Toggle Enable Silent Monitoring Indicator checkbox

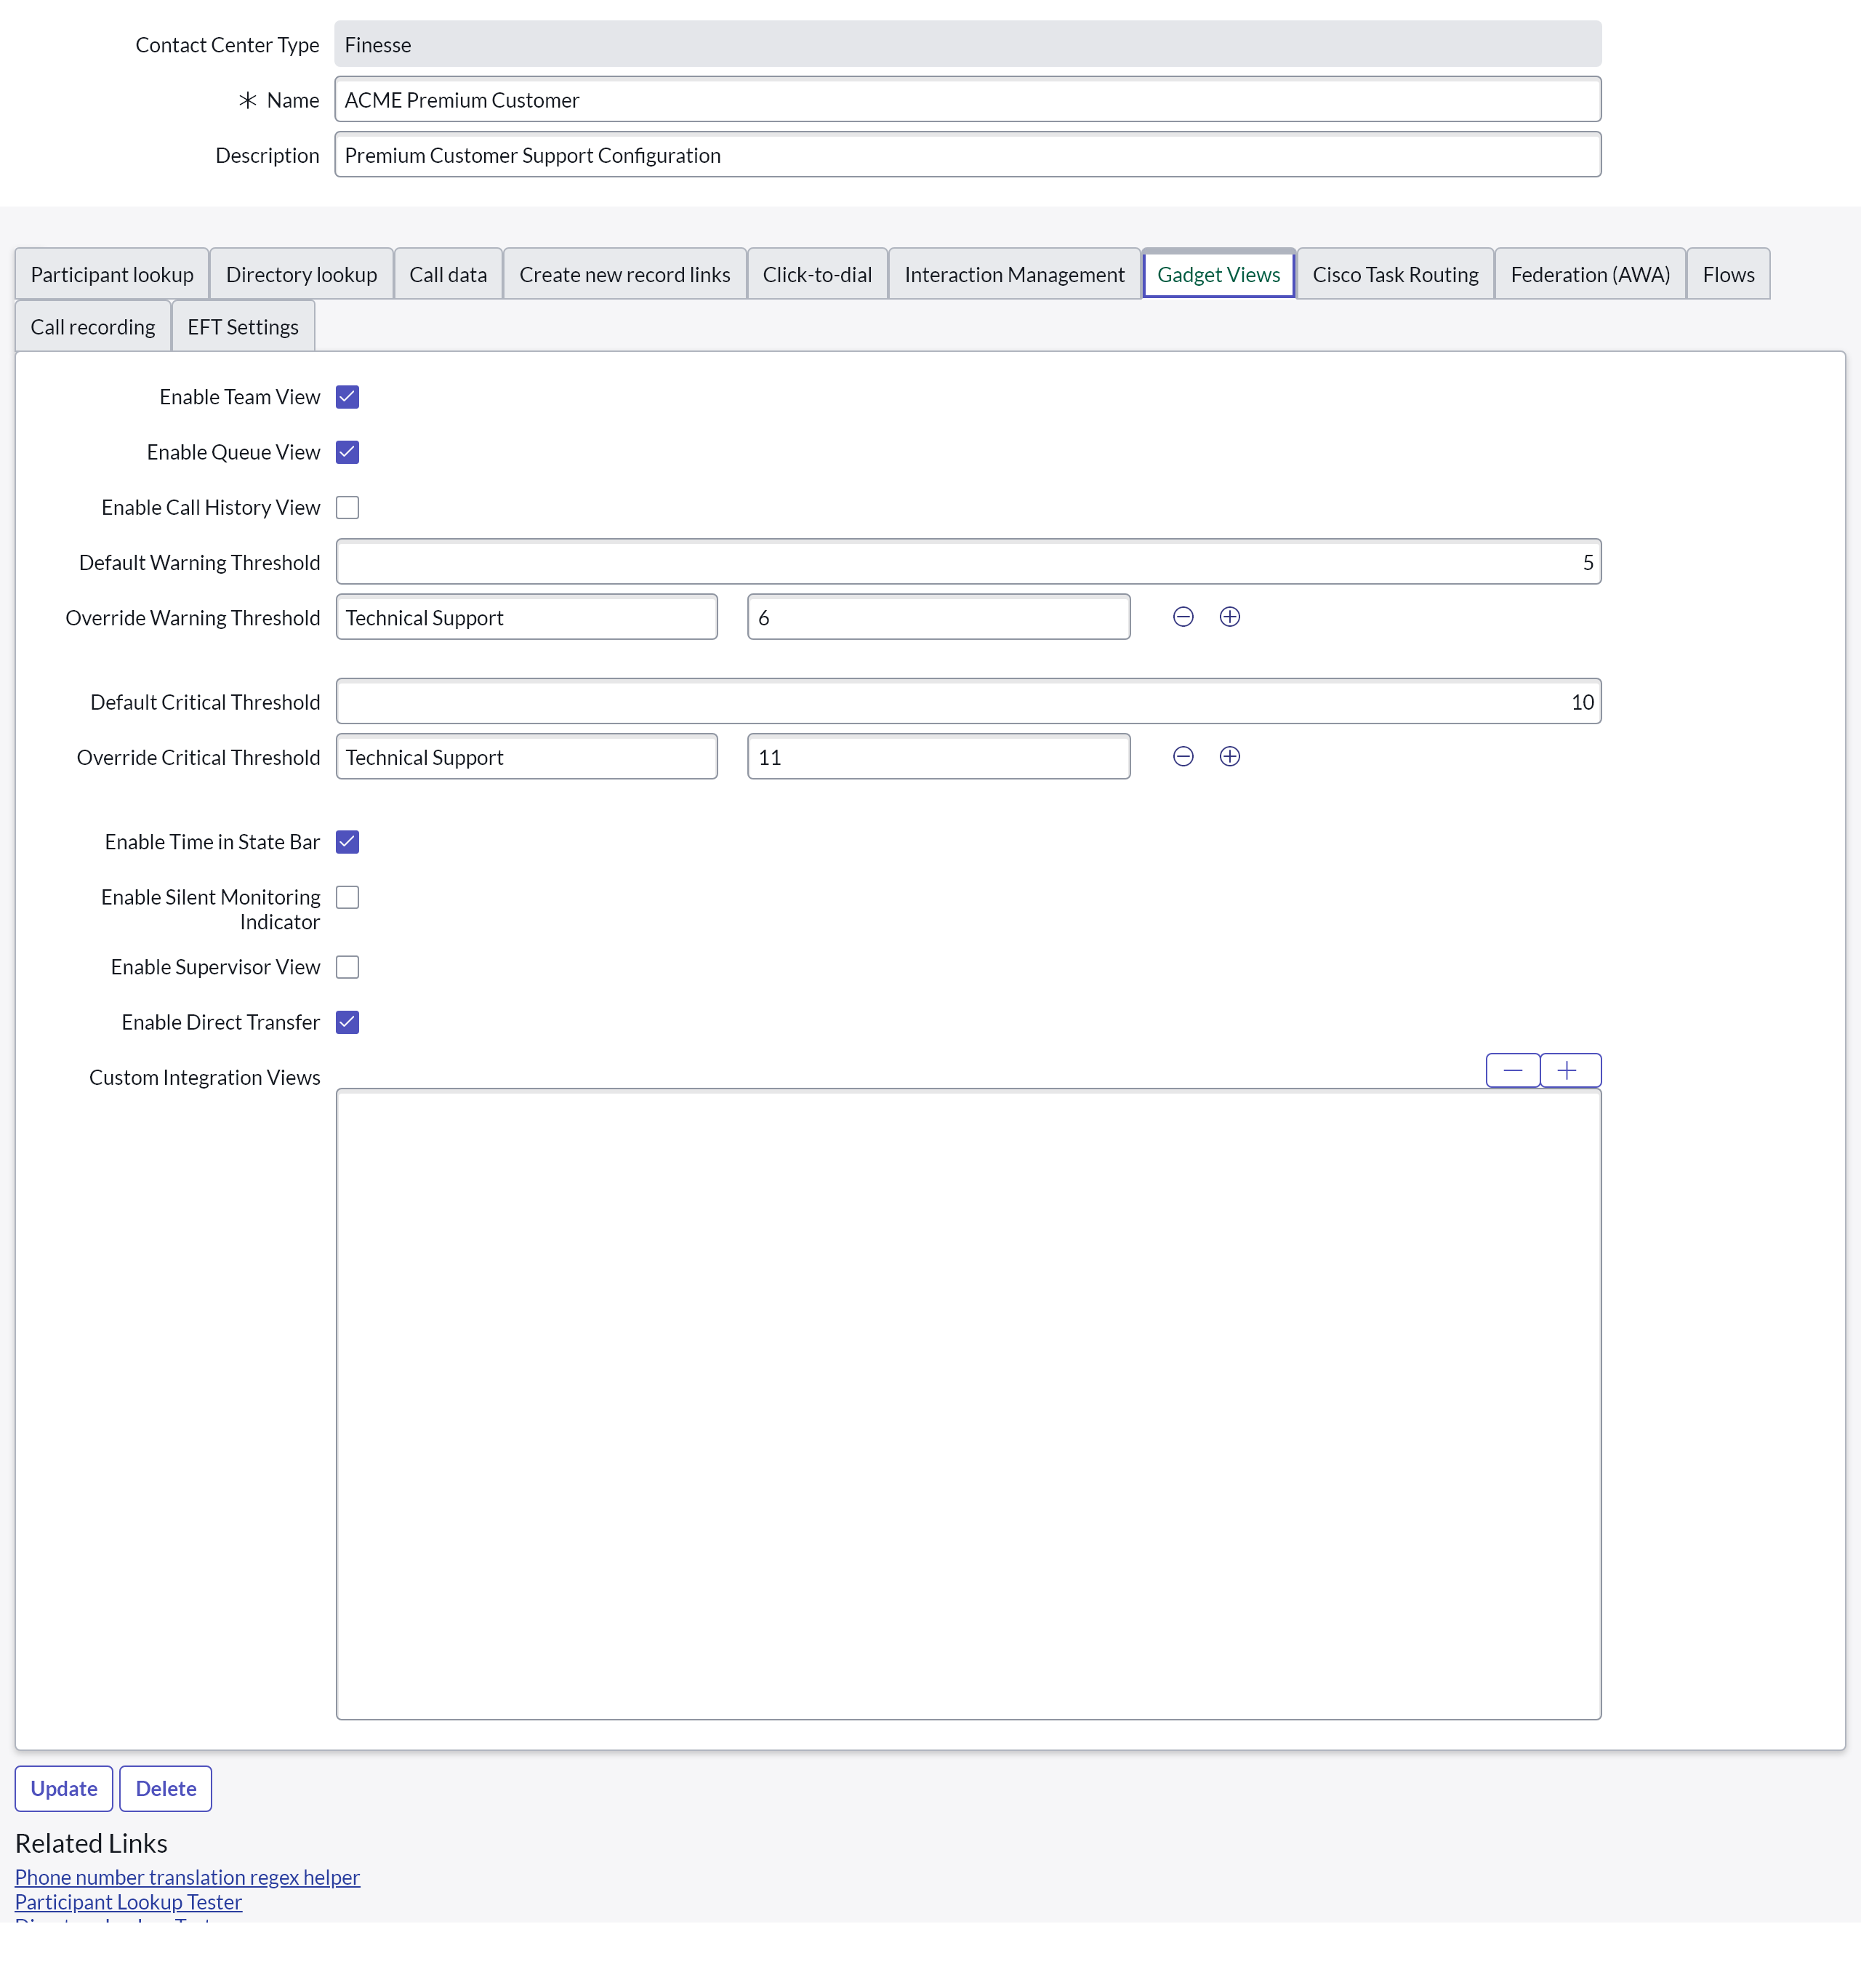tap(347, 898)
